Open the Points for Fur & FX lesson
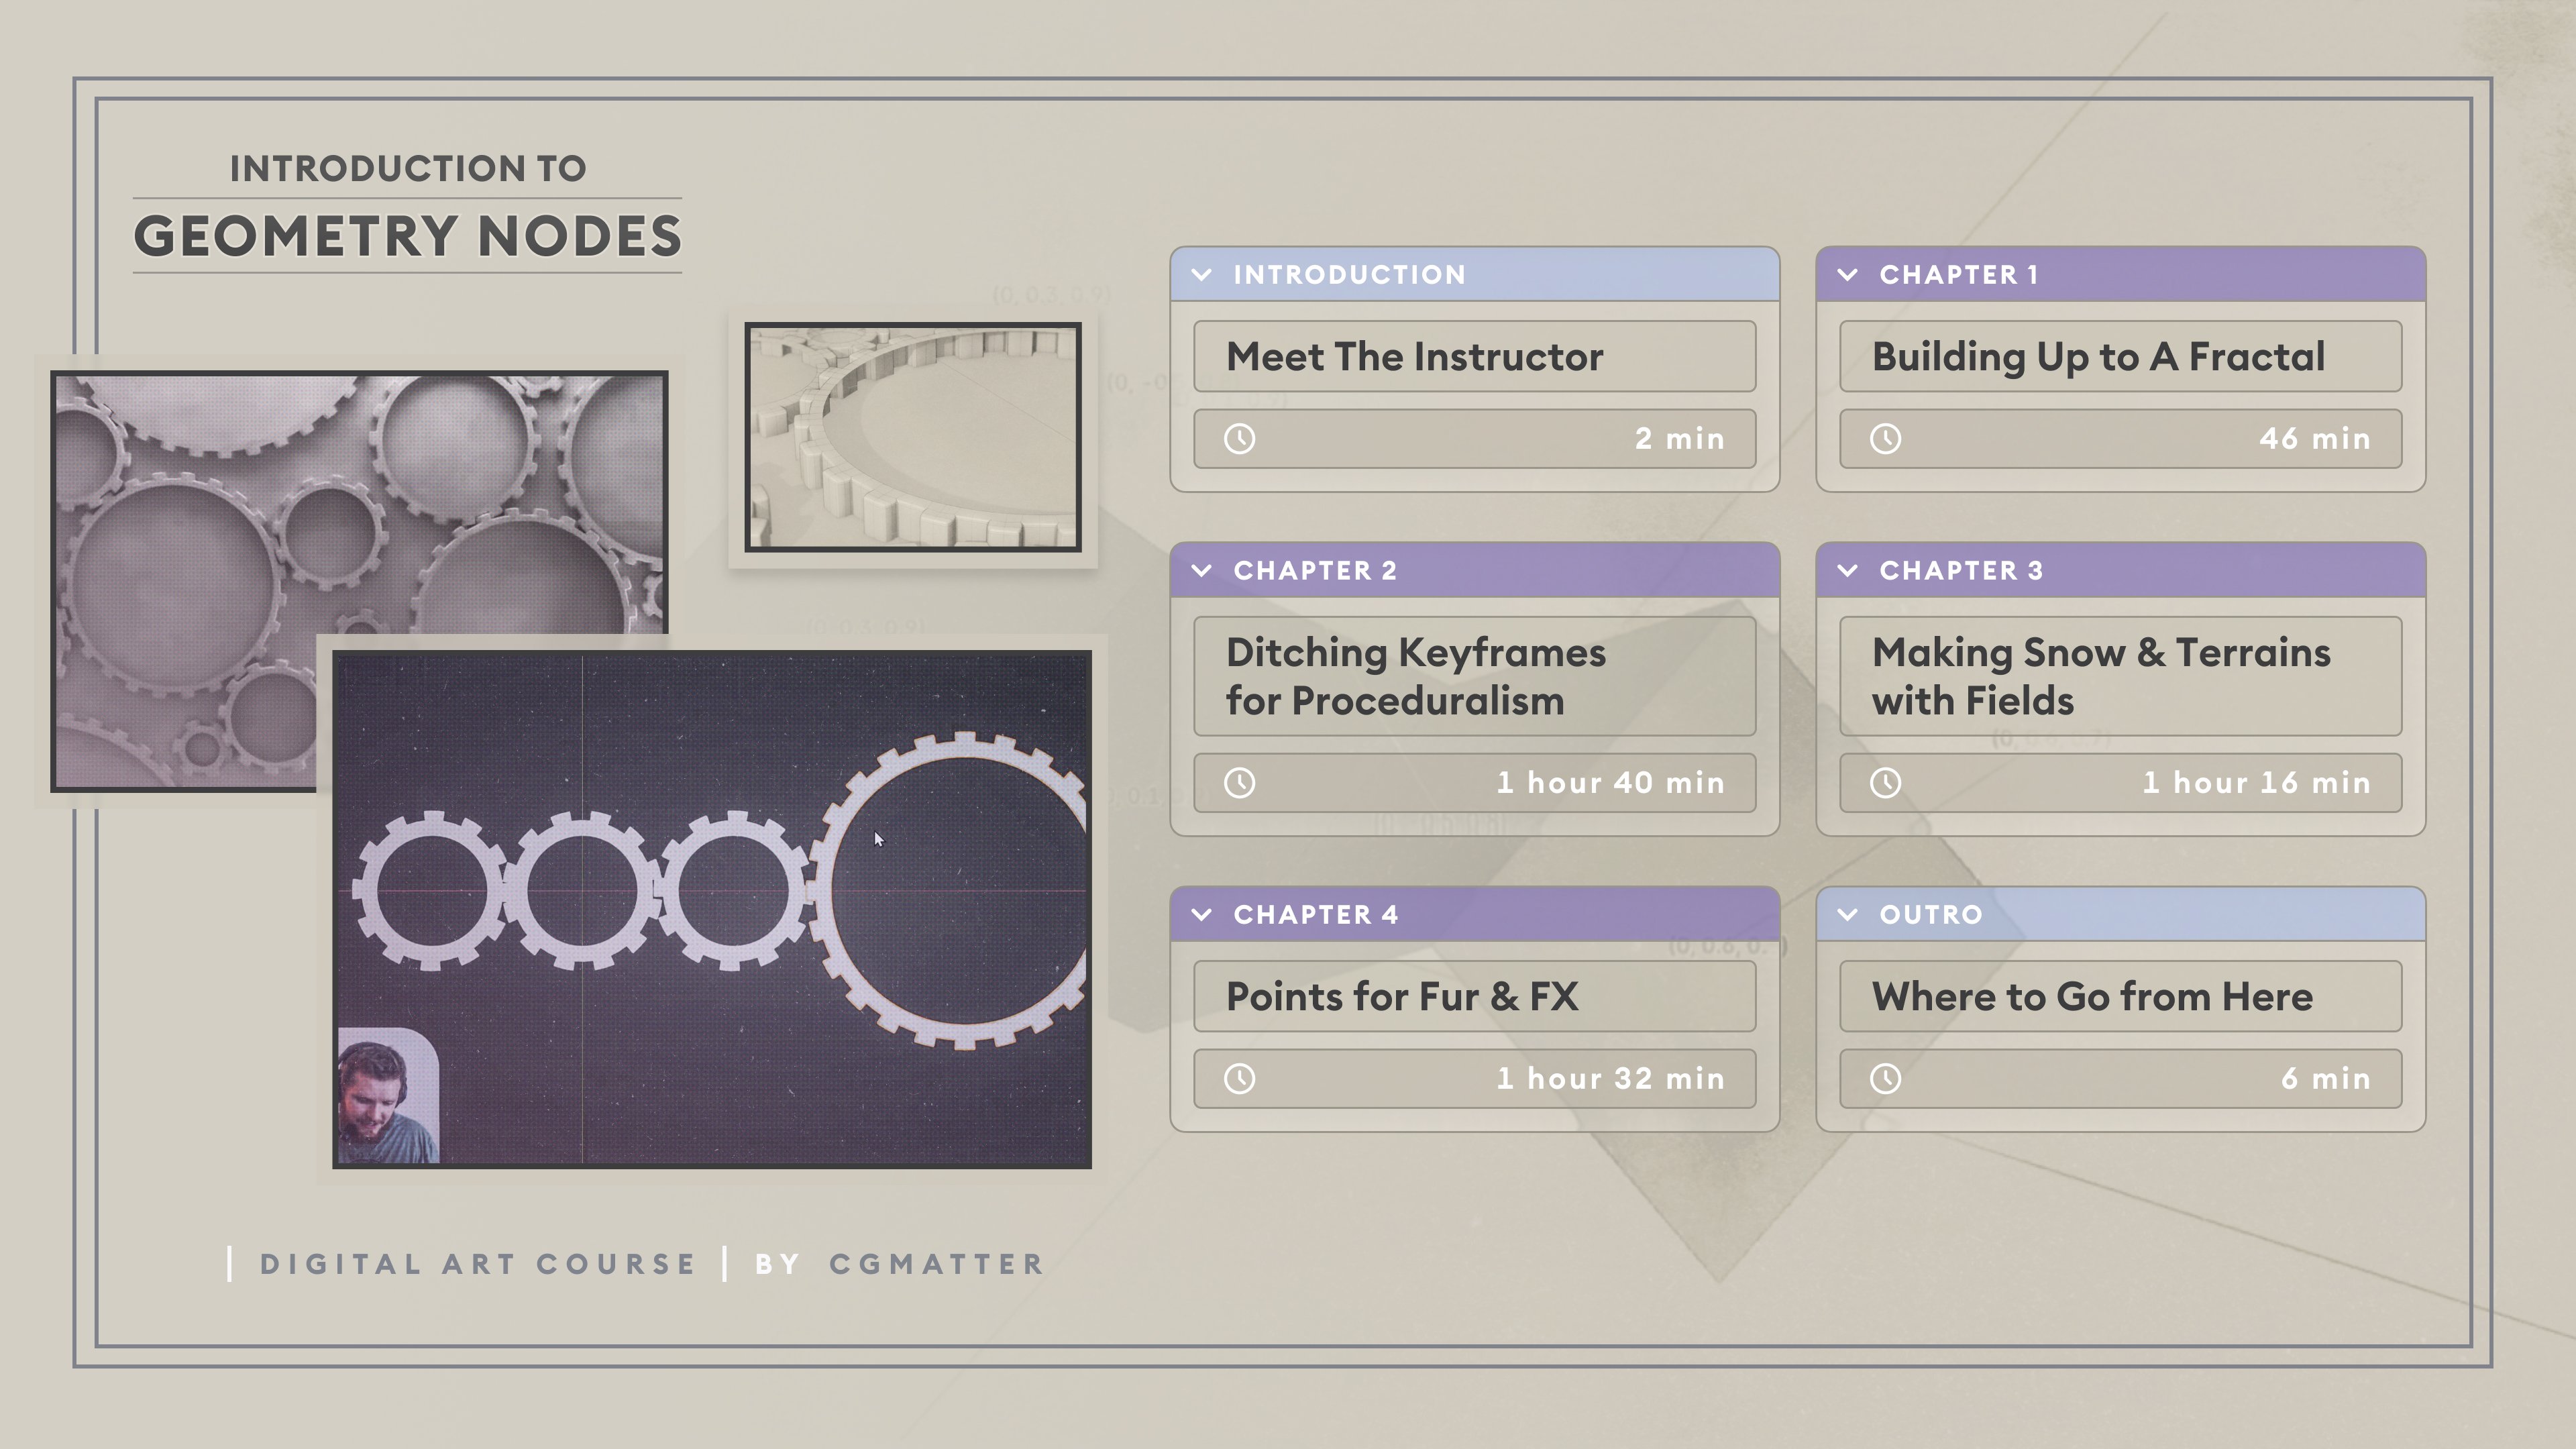This screenshot has height=1449, width=2576. [x=1475, y=997]
